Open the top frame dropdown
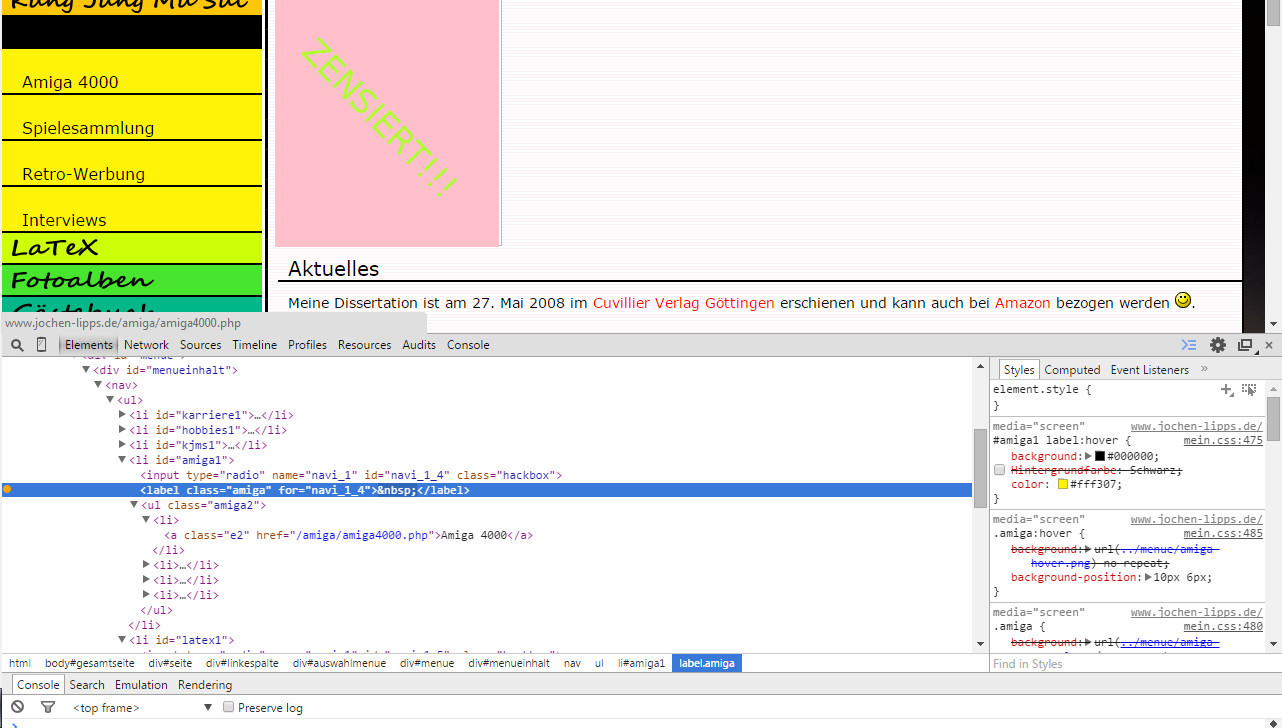 click(x=142, y=707)
